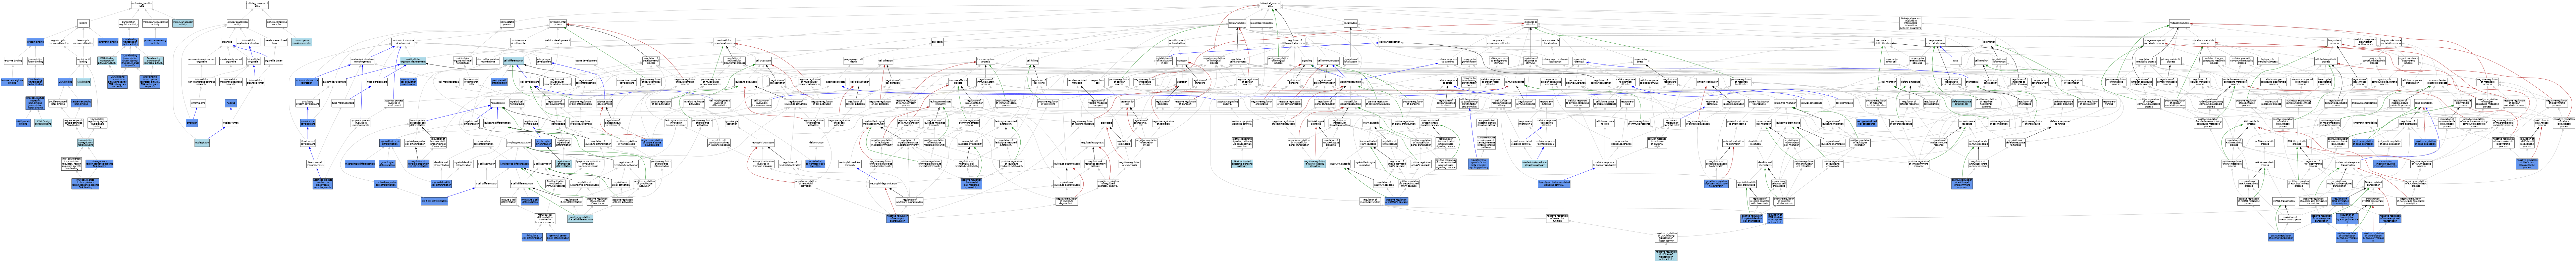Image resolution: width=2576 pixels, height=262 pixels.
Task: Select the 'multicellular organismal process' node
Action: coord(725,42)
